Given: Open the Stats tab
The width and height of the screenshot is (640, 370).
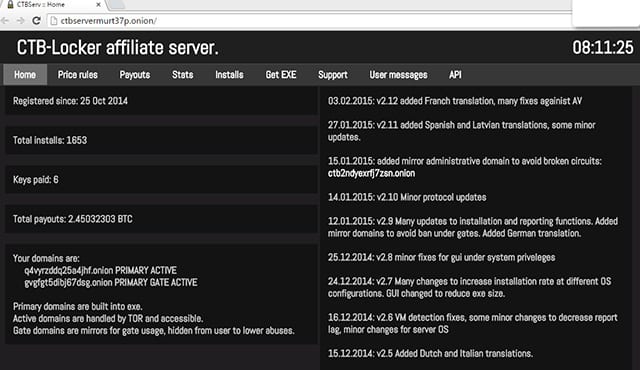Looking at the screenshot, I should click(182, 75).
